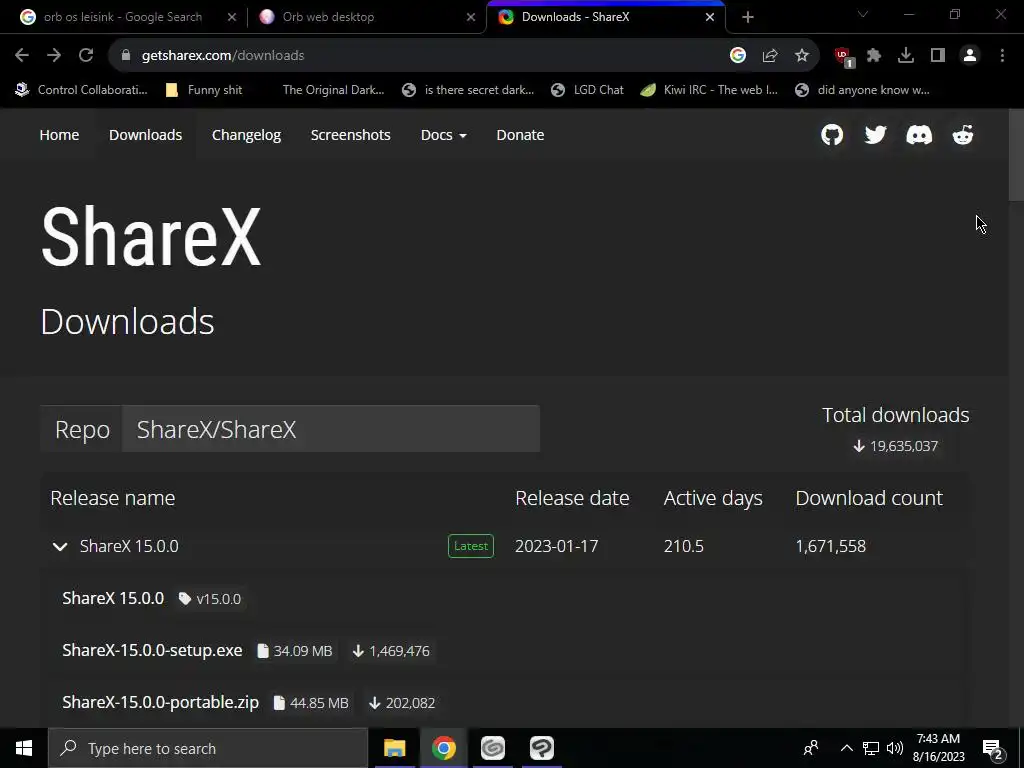
Task: Open Windows Start menu
Action: [x=24, y=748]
